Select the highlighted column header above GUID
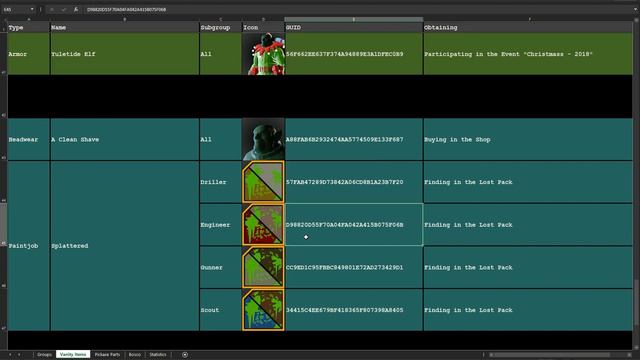The image size is (640, 360). pos(353,19)
